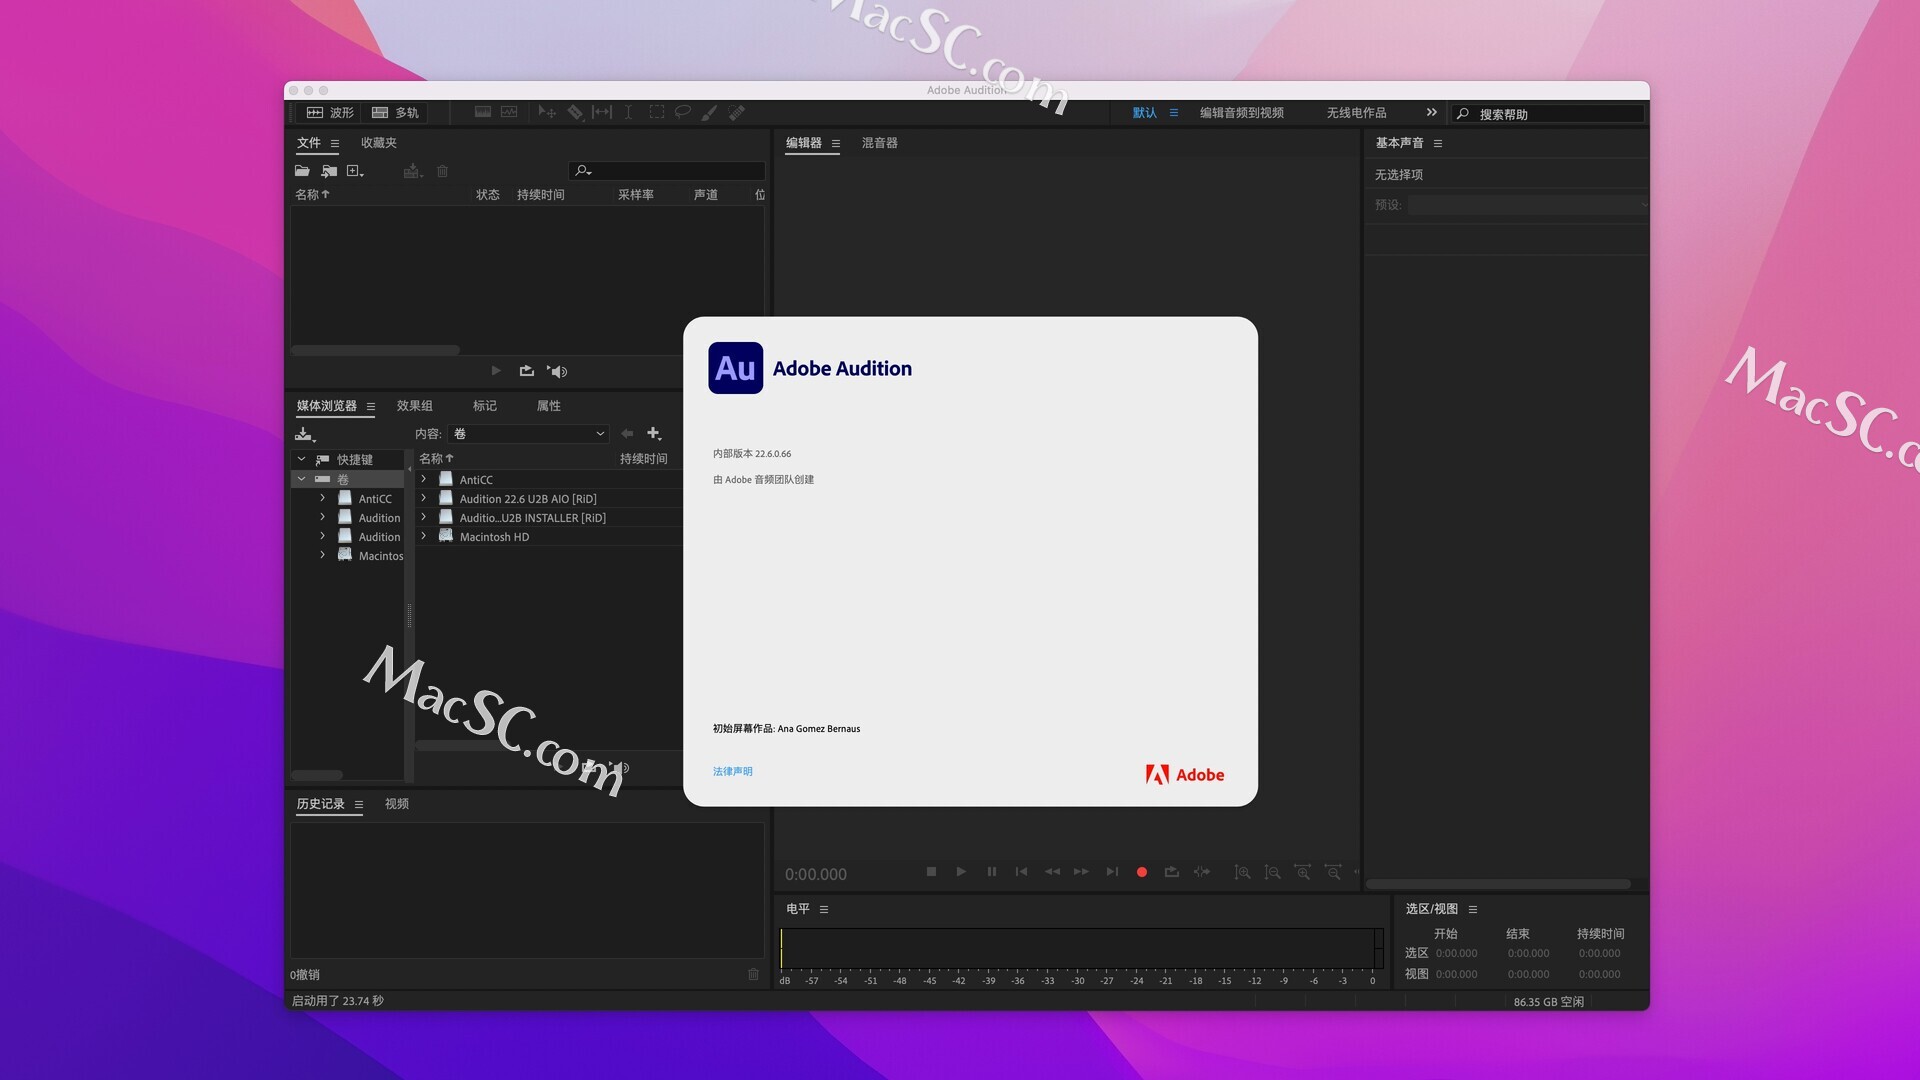Click the Media Browser back arrow icon

pos(627,433)
